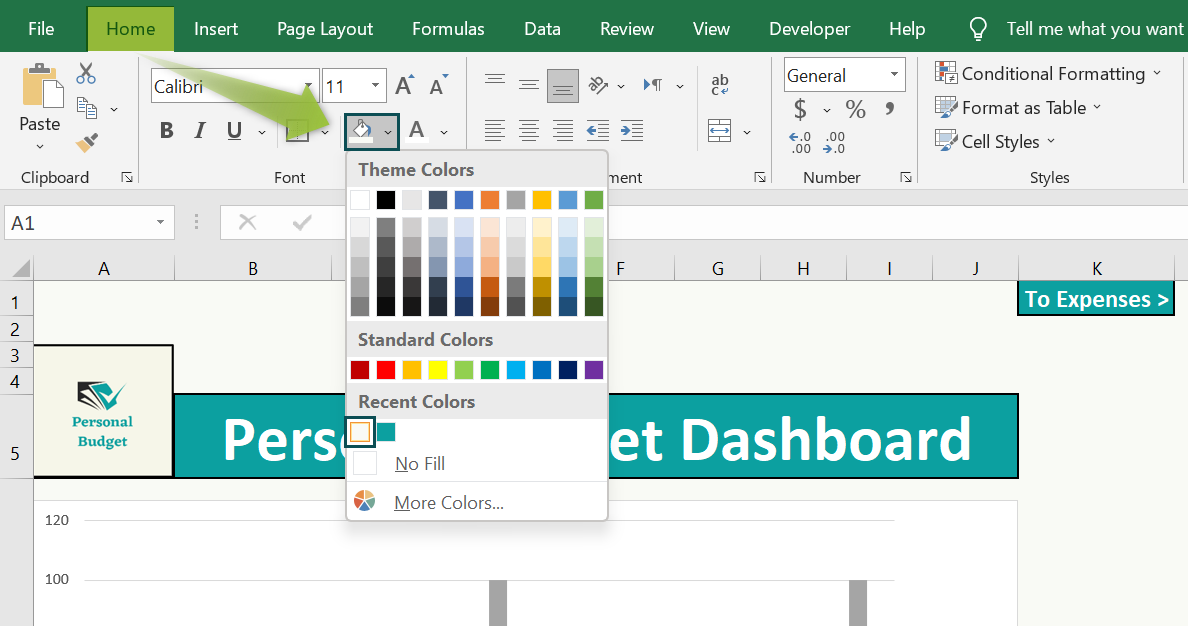
Task: Align text left
Action: (x=495, y=130)
